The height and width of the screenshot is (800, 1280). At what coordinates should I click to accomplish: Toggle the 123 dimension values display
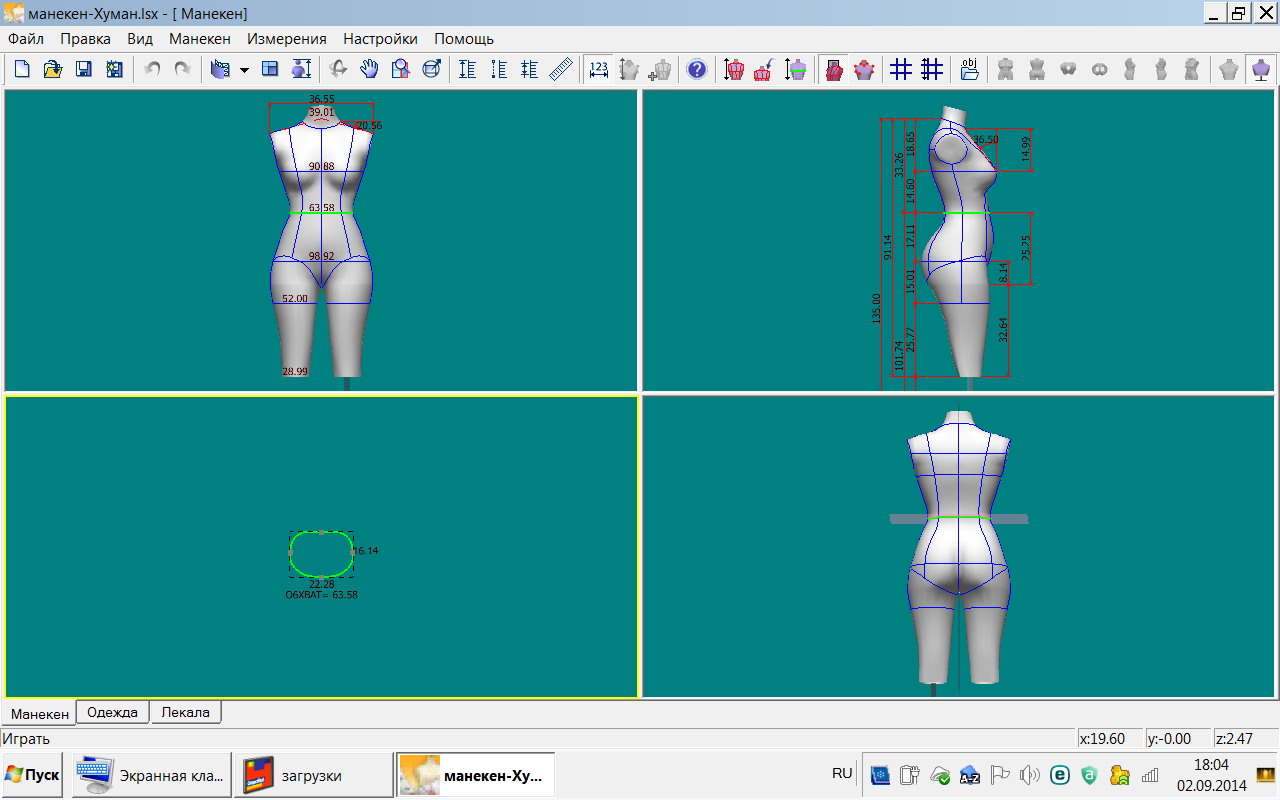[598, 69]
